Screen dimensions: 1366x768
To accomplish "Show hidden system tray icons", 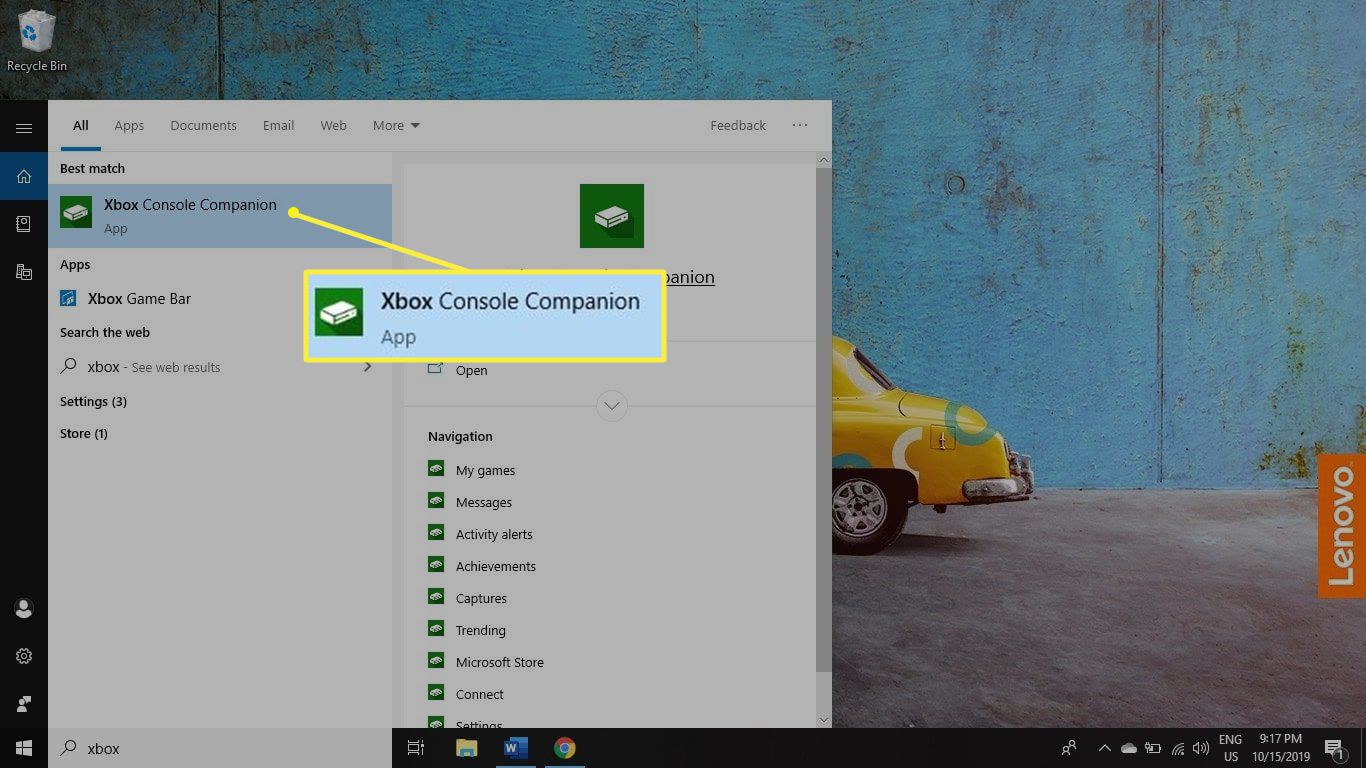I will [x=1105, y=748].
